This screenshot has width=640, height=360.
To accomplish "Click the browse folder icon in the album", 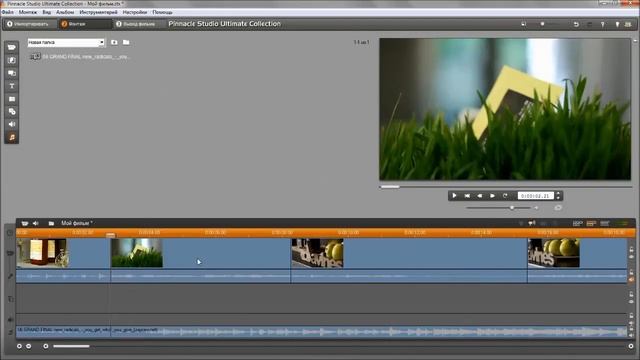I will tap(126, 42).
